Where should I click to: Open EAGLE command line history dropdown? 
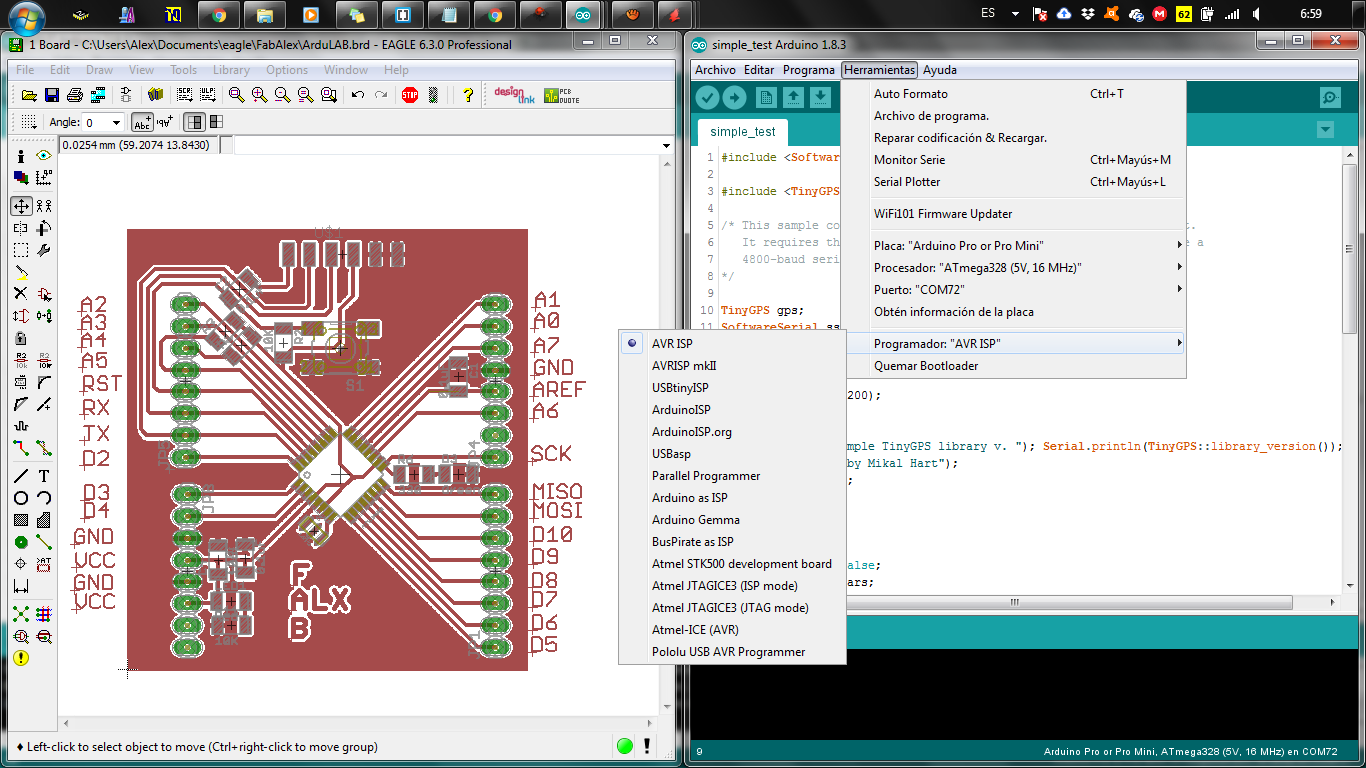tap(667, 146)
